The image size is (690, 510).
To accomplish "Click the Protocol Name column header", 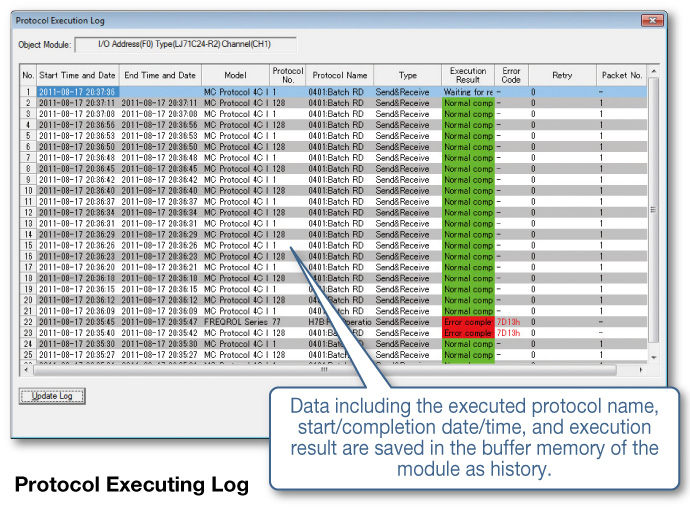I will point(340,75).
